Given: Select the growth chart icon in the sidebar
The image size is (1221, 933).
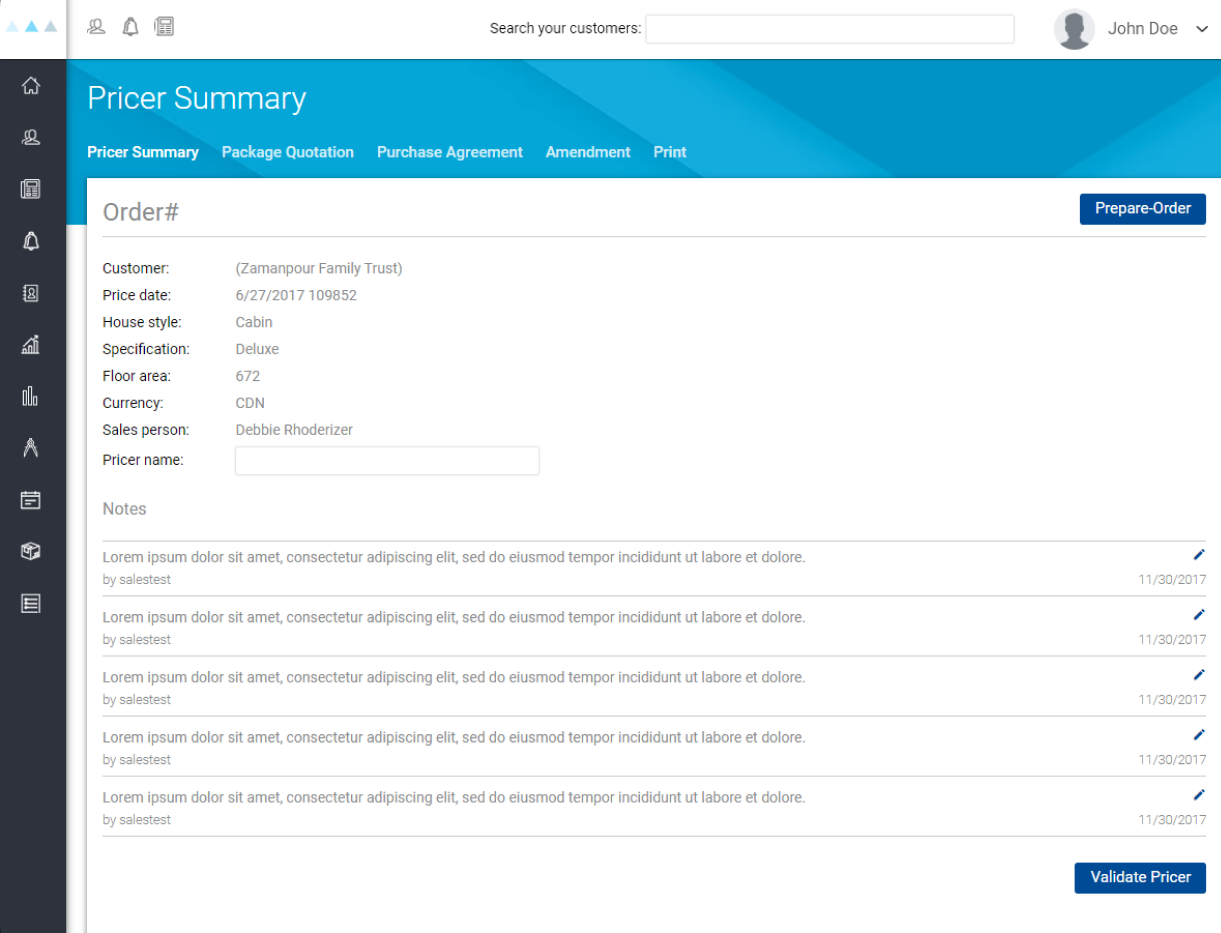Looking at the screenshot, I should tap(31, 344).
